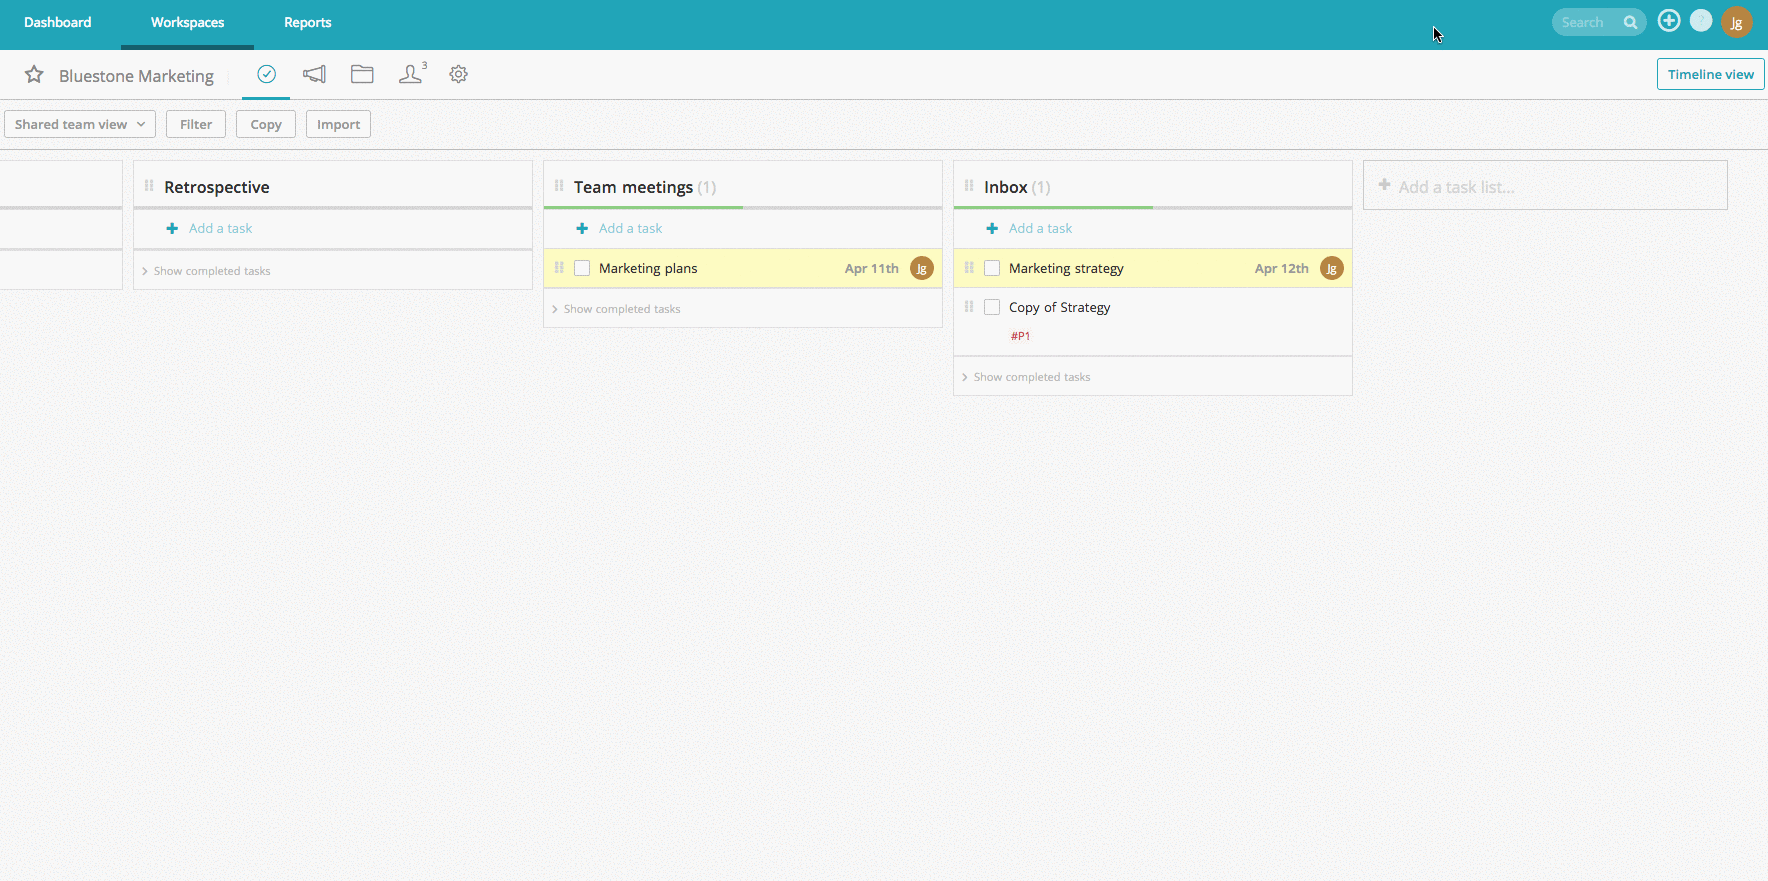Switch to Timeline view
The image size is (1768, 881).
pyautogui.click(x=1710, y=74)
